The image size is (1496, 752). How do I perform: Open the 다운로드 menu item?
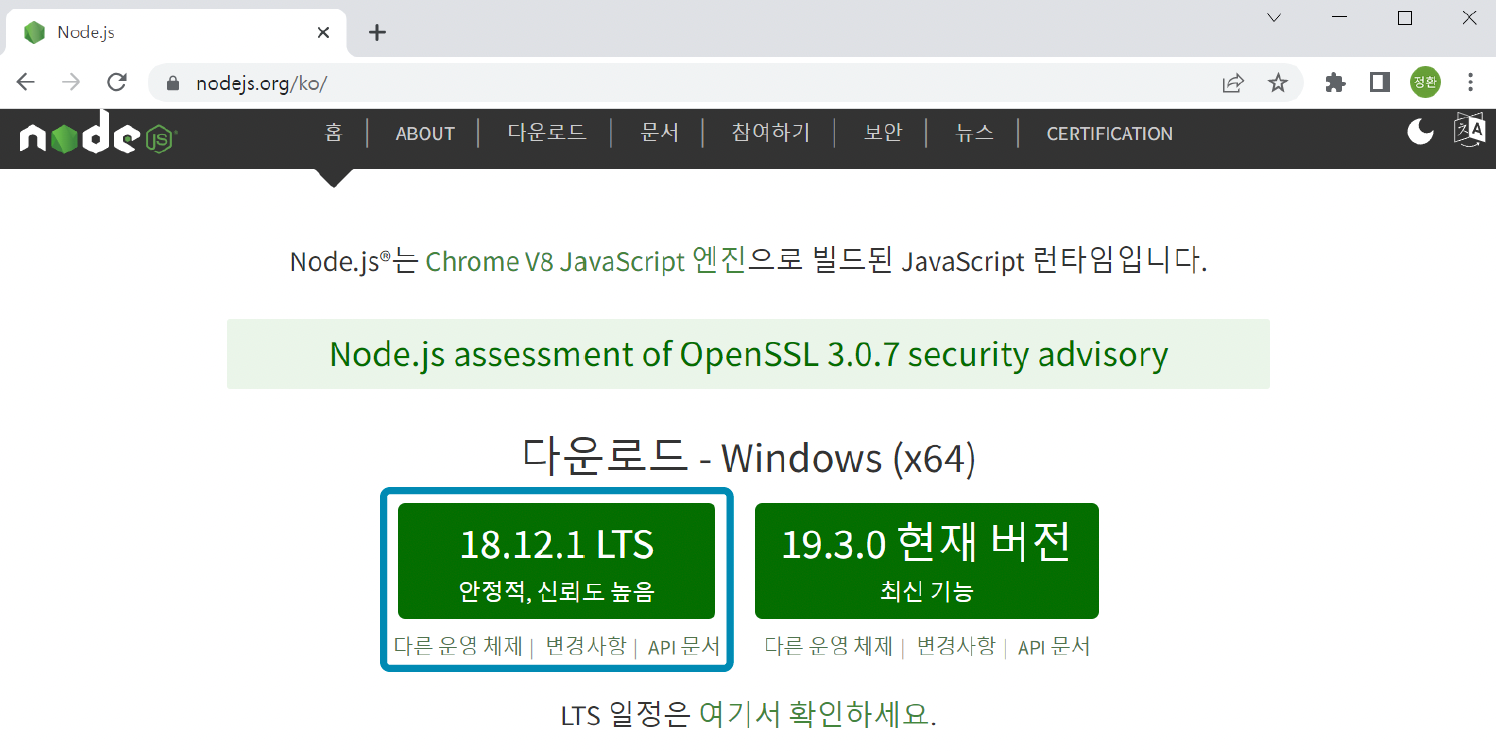[547, 133]
